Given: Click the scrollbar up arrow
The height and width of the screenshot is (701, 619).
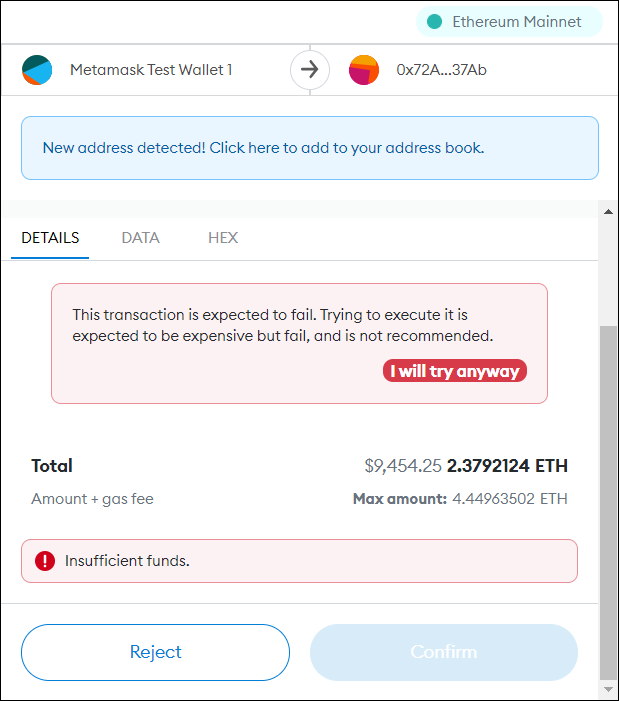Looking at the screenshot, I should [607, 211].
